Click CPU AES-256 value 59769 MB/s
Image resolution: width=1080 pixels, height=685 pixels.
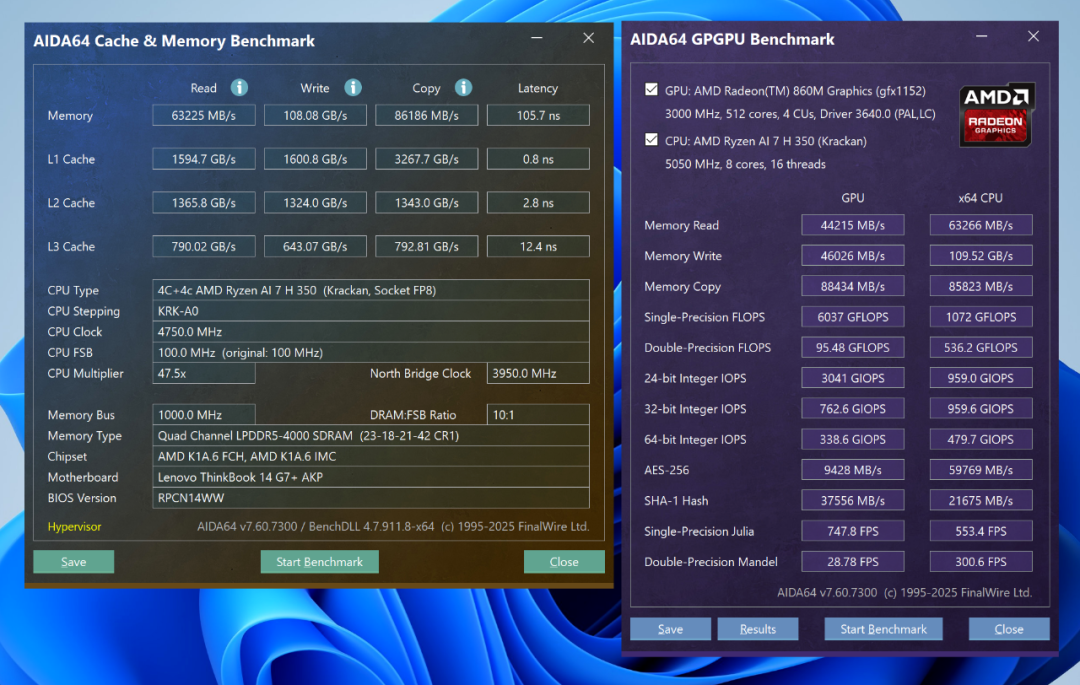(x=981, y=470)
